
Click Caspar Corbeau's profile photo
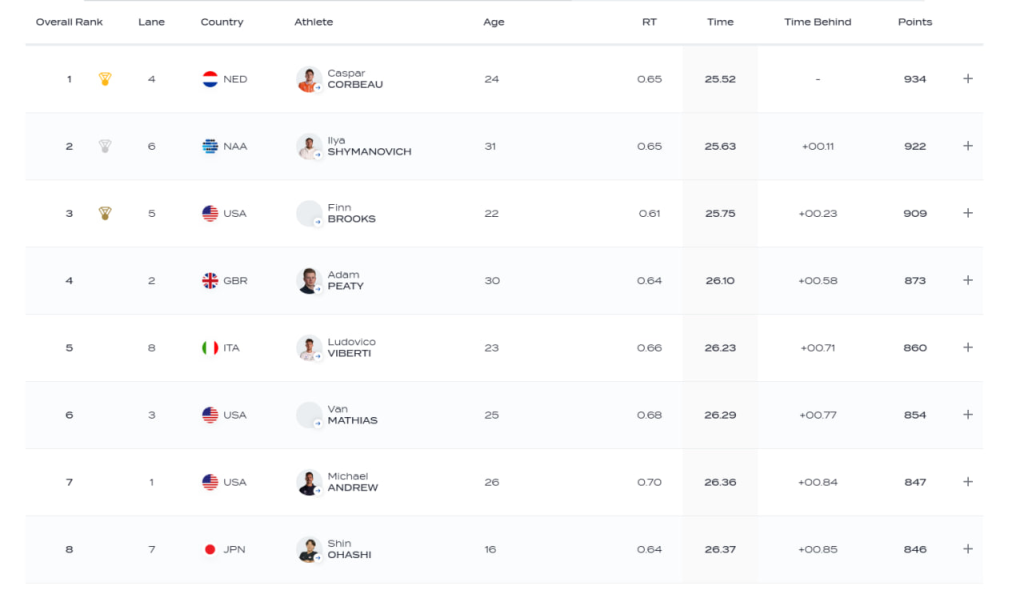click(308, 79)
